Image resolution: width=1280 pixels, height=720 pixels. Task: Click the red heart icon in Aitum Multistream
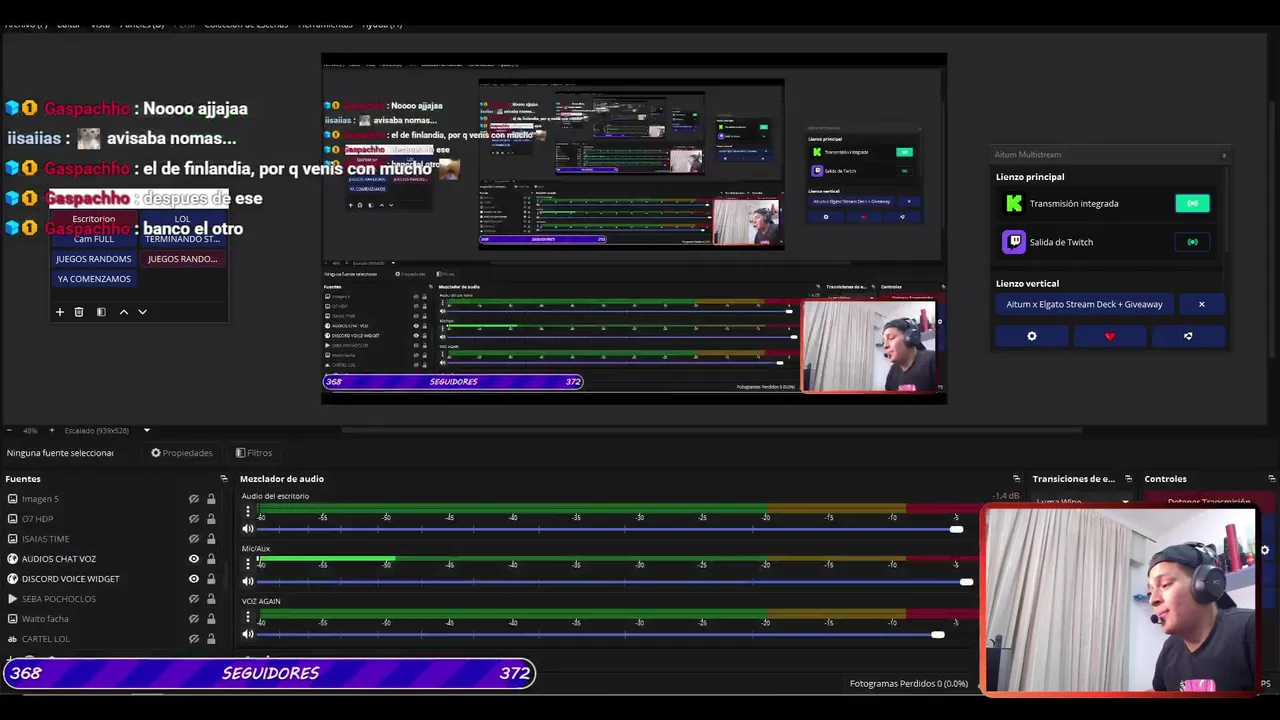pyautogui.click(x=1109, y=336)
